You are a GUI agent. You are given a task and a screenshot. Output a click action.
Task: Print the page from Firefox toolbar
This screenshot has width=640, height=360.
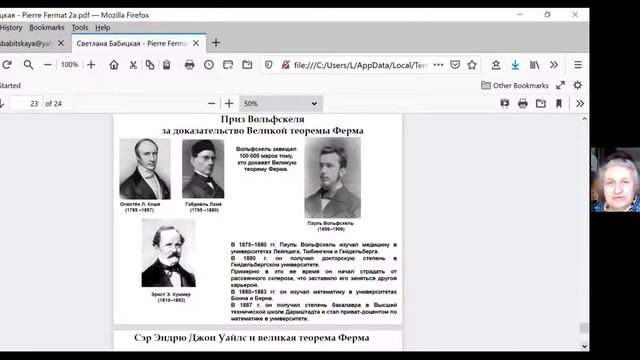click(189, 64)
